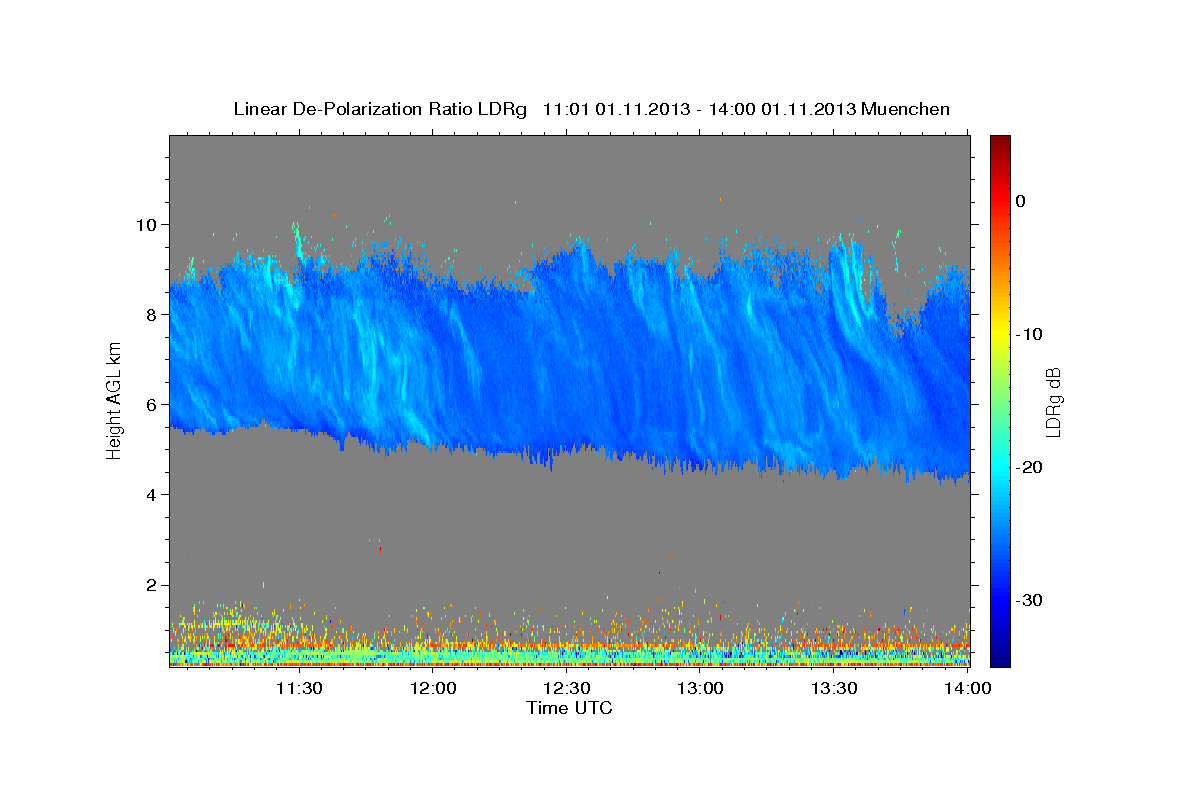Click the colorbar value '0'

[1020, 201]
